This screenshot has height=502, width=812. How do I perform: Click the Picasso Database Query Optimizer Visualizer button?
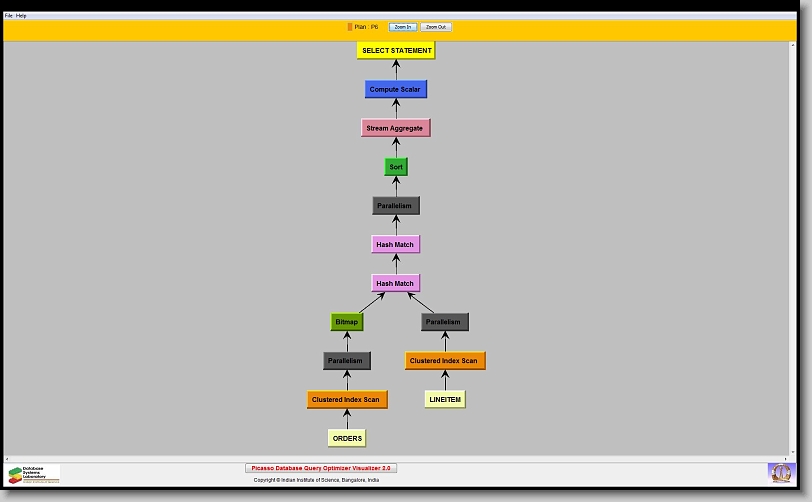point(321,468)
